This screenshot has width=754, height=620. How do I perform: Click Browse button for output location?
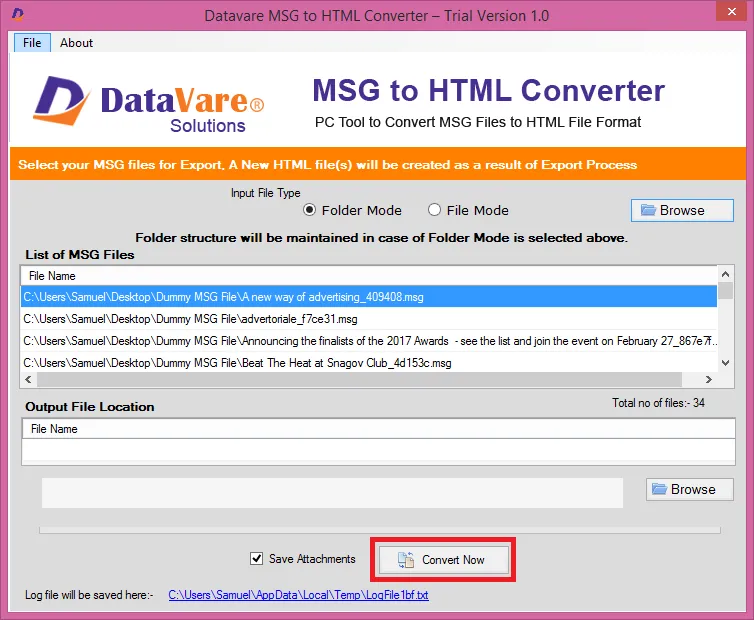(x=690, y=489)
